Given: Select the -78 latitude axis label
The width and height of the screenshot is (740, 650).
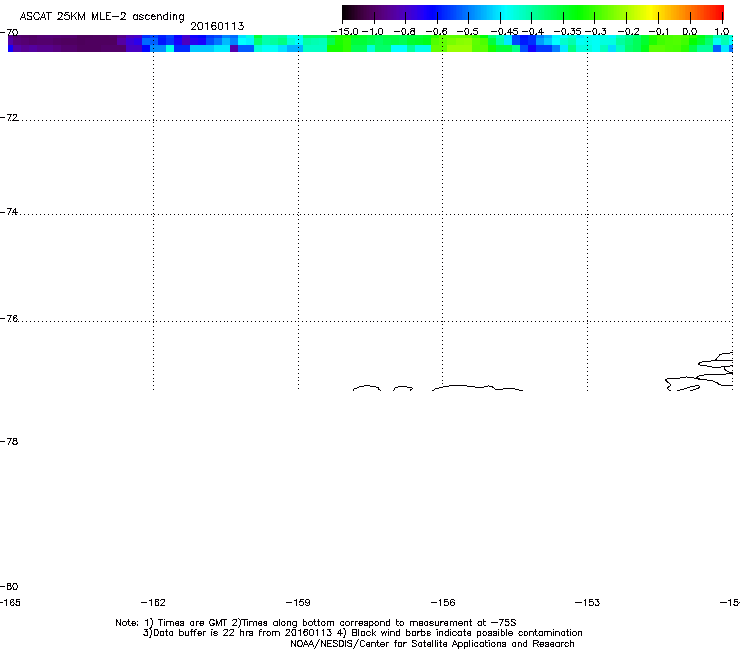Looking at the screenshot, I should coord(9,441).
